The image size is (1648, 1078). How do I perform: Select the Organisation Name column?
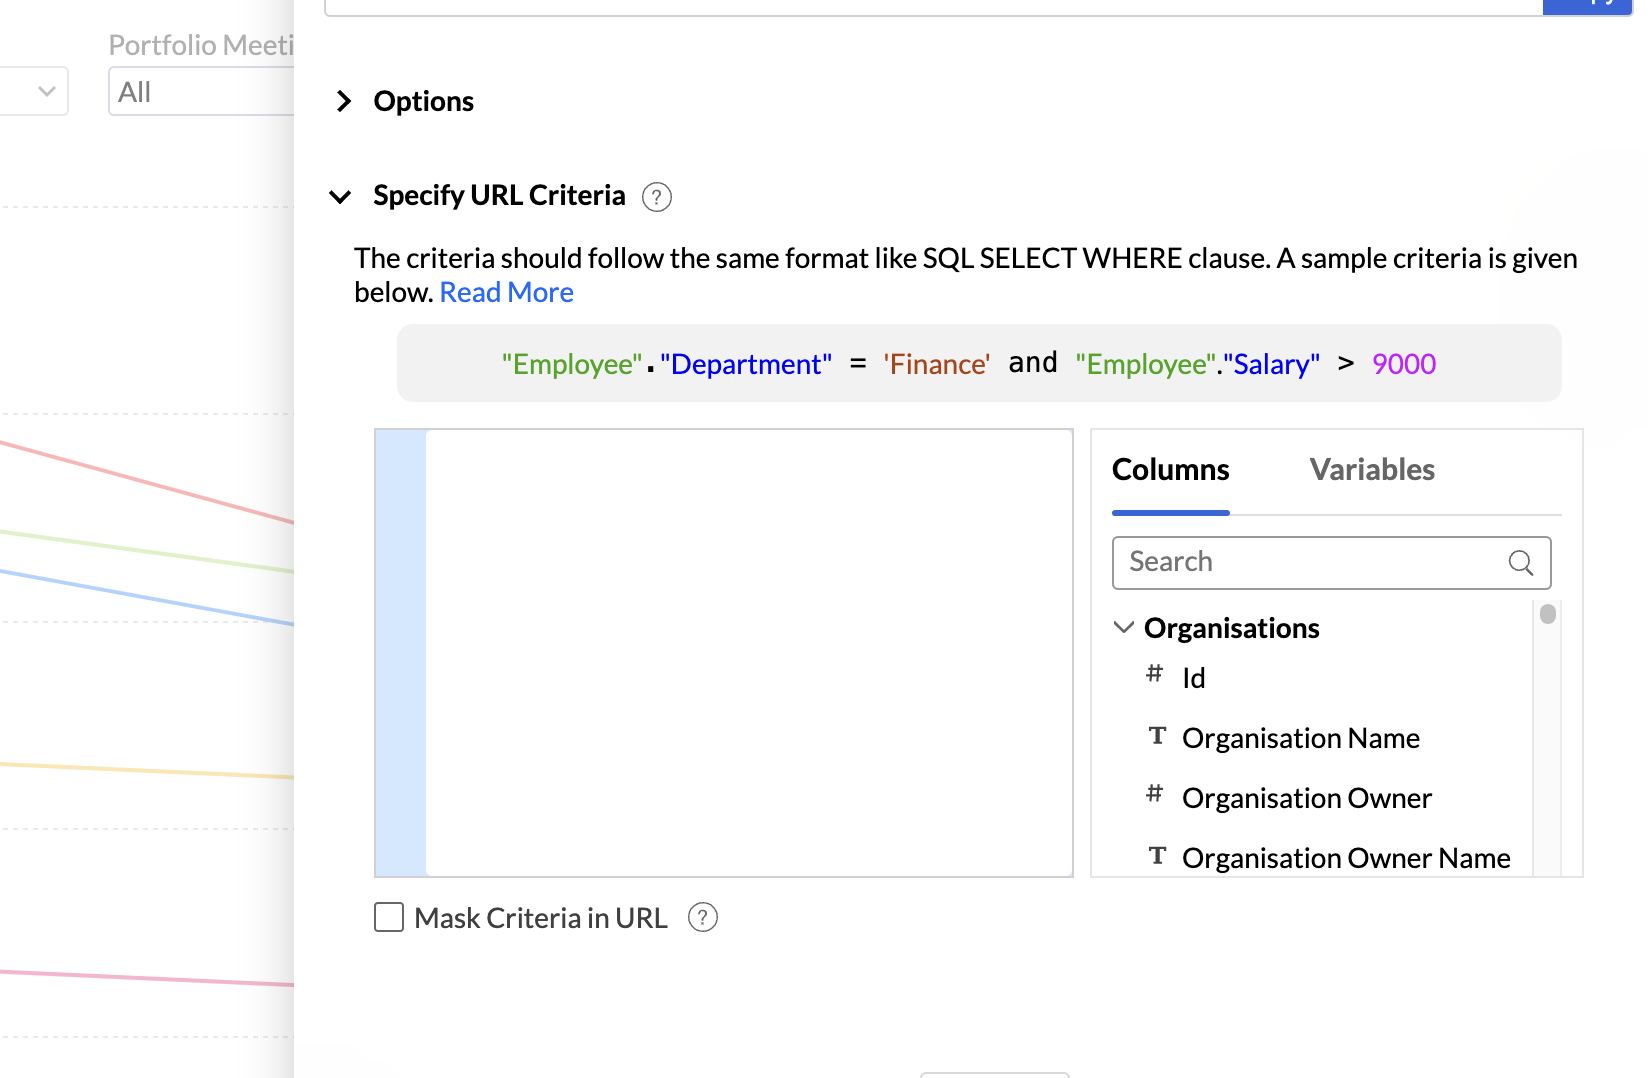pos(1300,738)
